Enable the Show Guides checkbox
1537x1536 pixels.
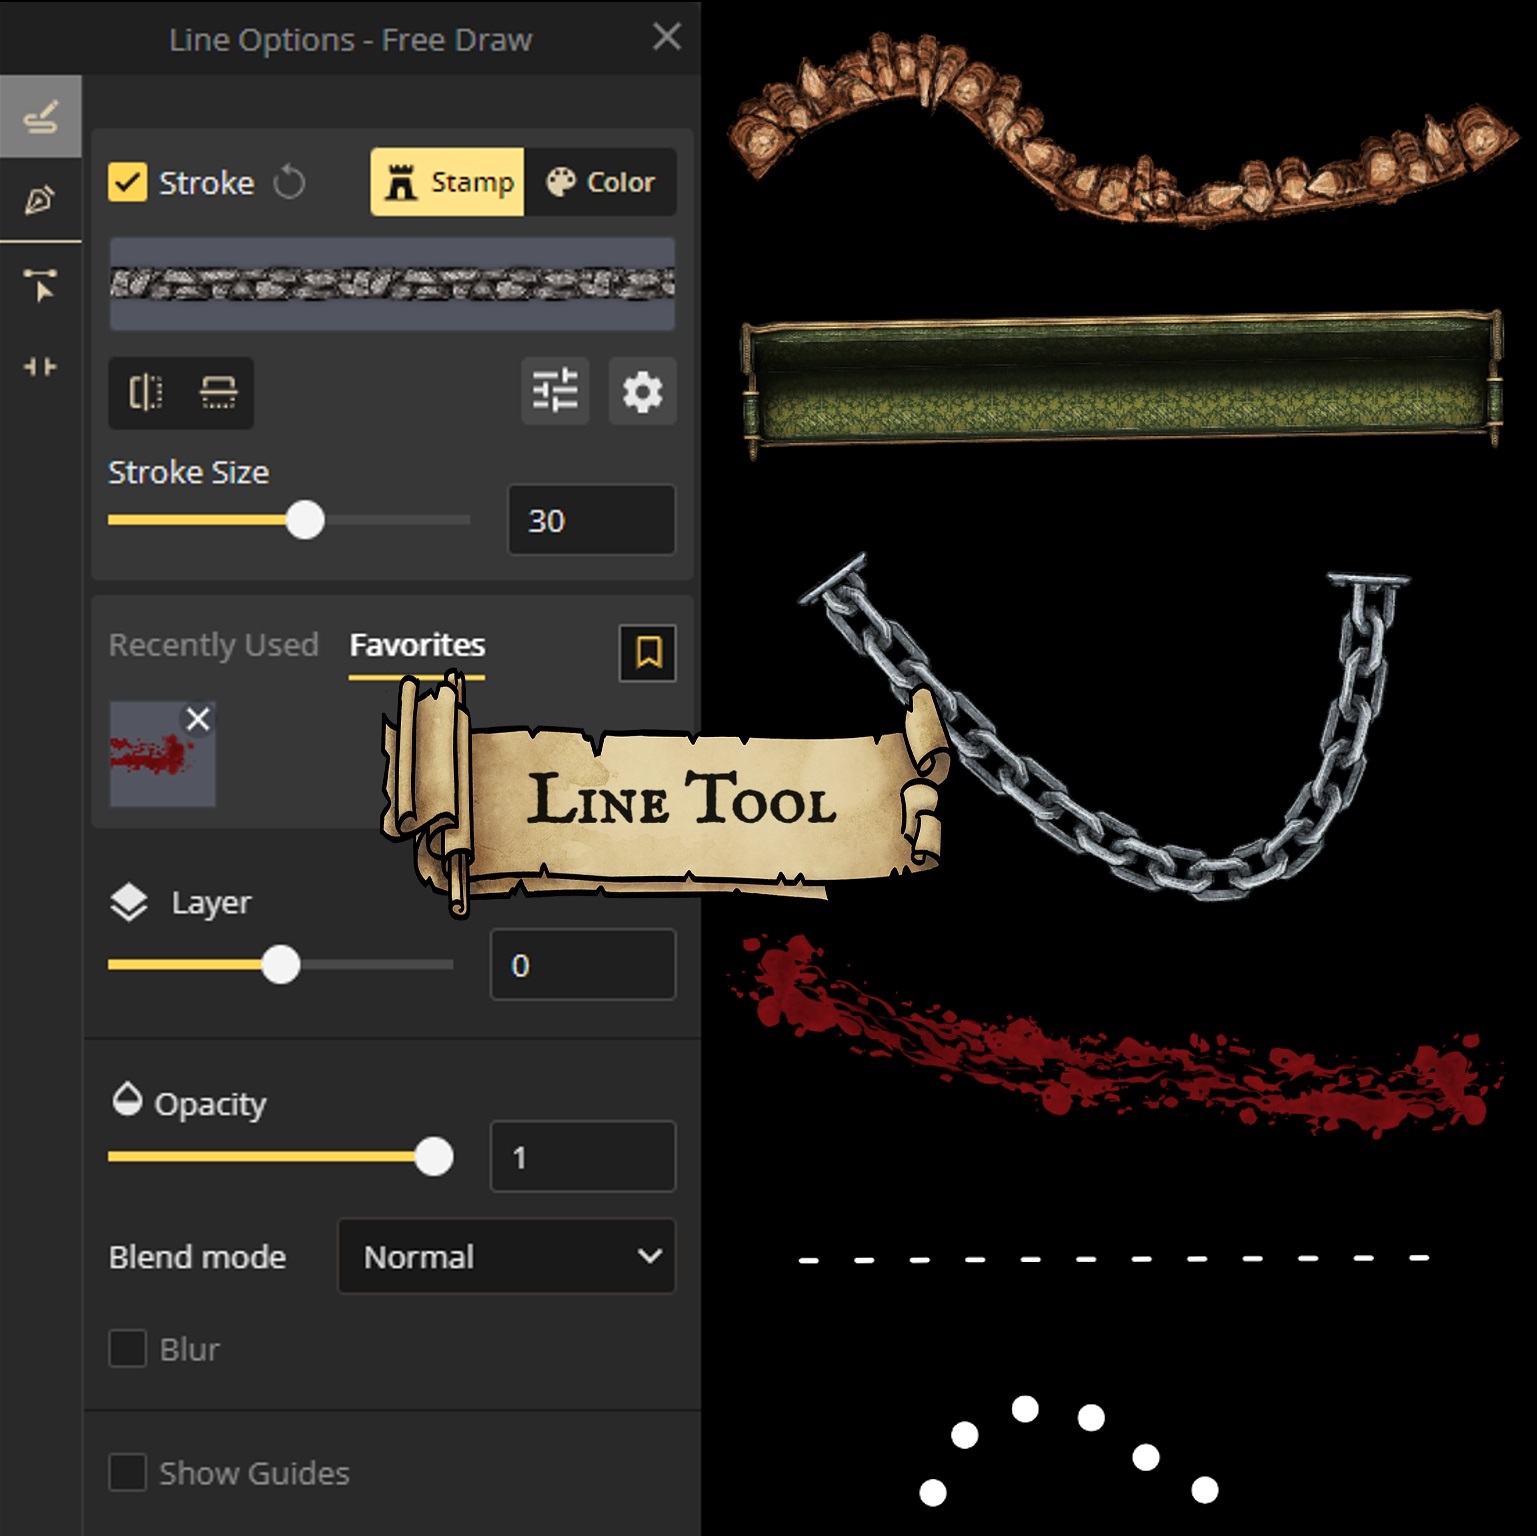[x=128, y=1472]
